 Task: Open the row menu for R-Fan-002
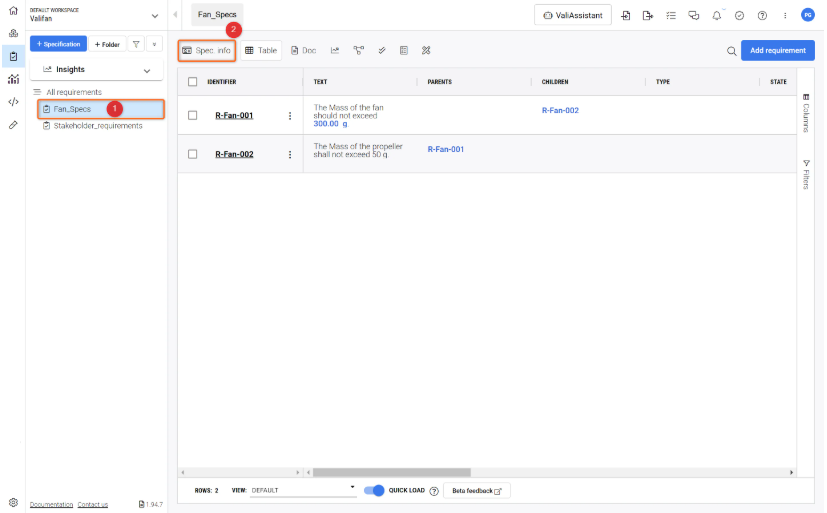point(290,154)
